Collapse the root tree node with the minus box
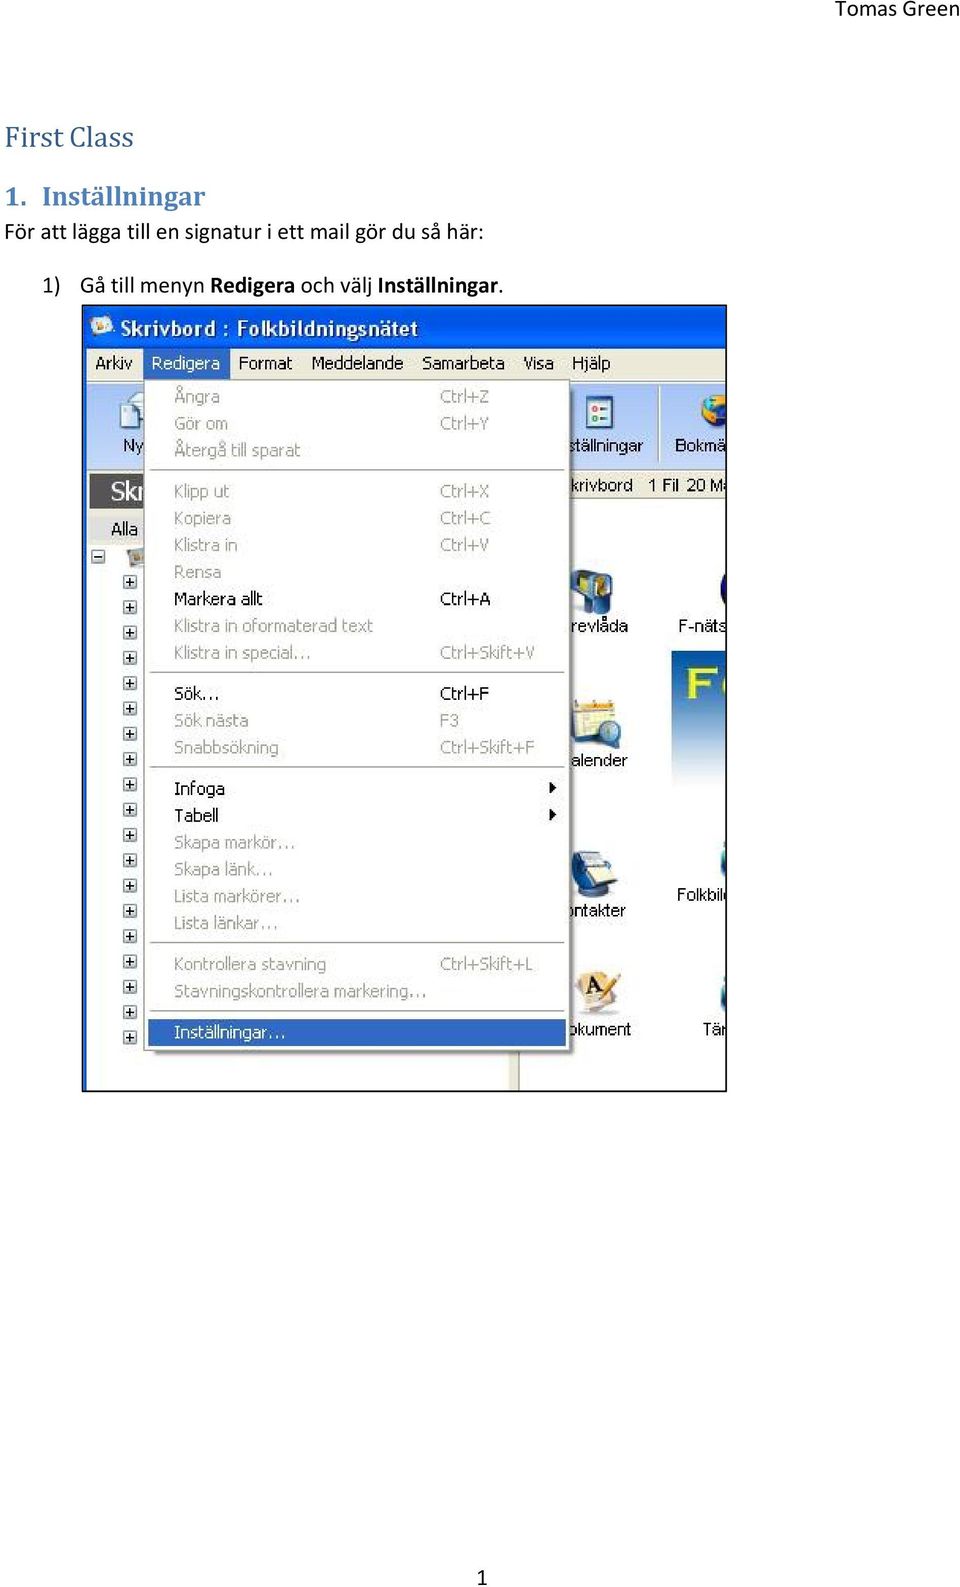 [x=98, y=556]
